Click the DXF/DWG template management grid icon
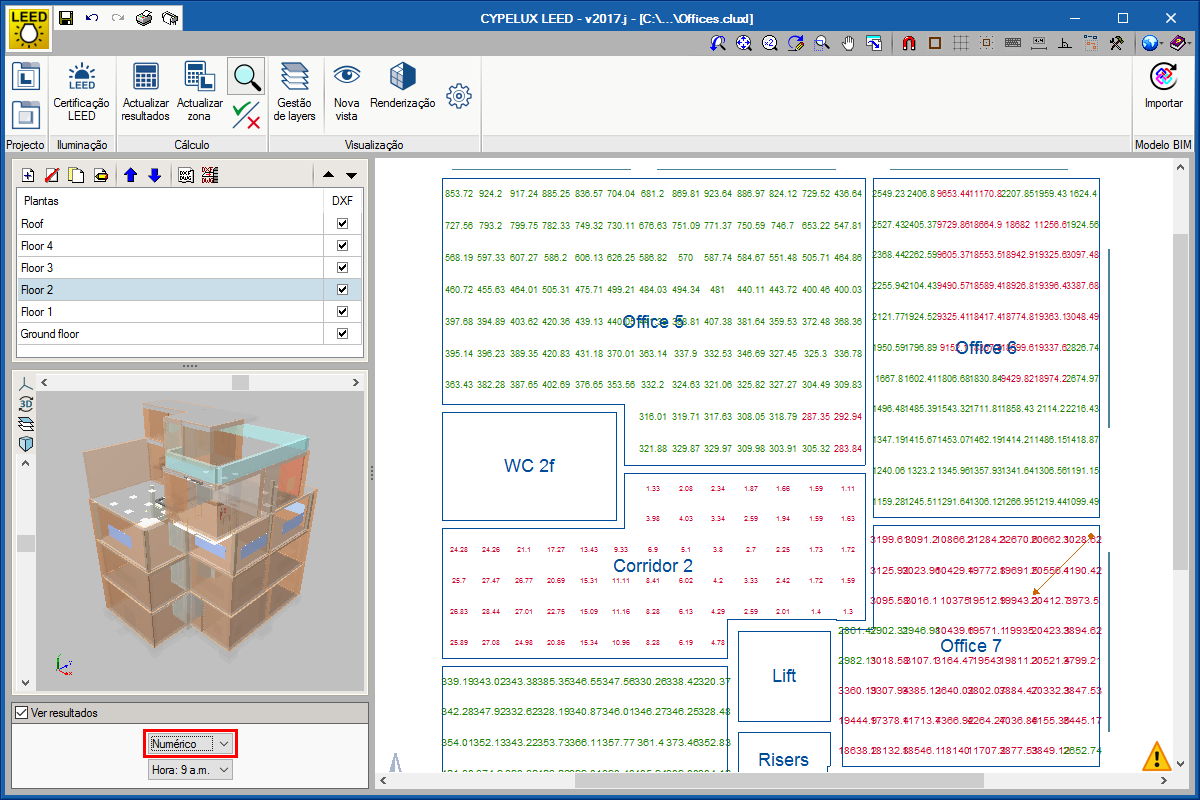Image resolution: width=1200 pixels, height=800 pixels. [209, 175]
